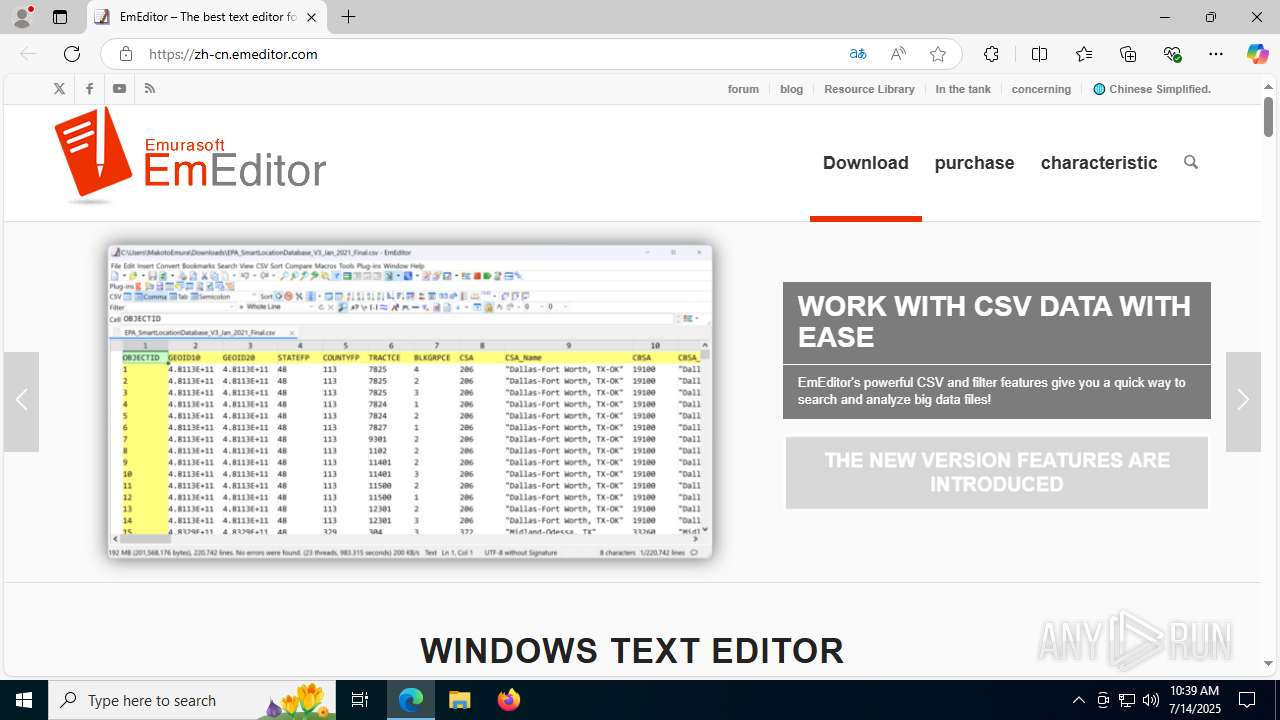Click the EmEditor logo
Viewport: 1280px width, 720px height.
[191, 155]
